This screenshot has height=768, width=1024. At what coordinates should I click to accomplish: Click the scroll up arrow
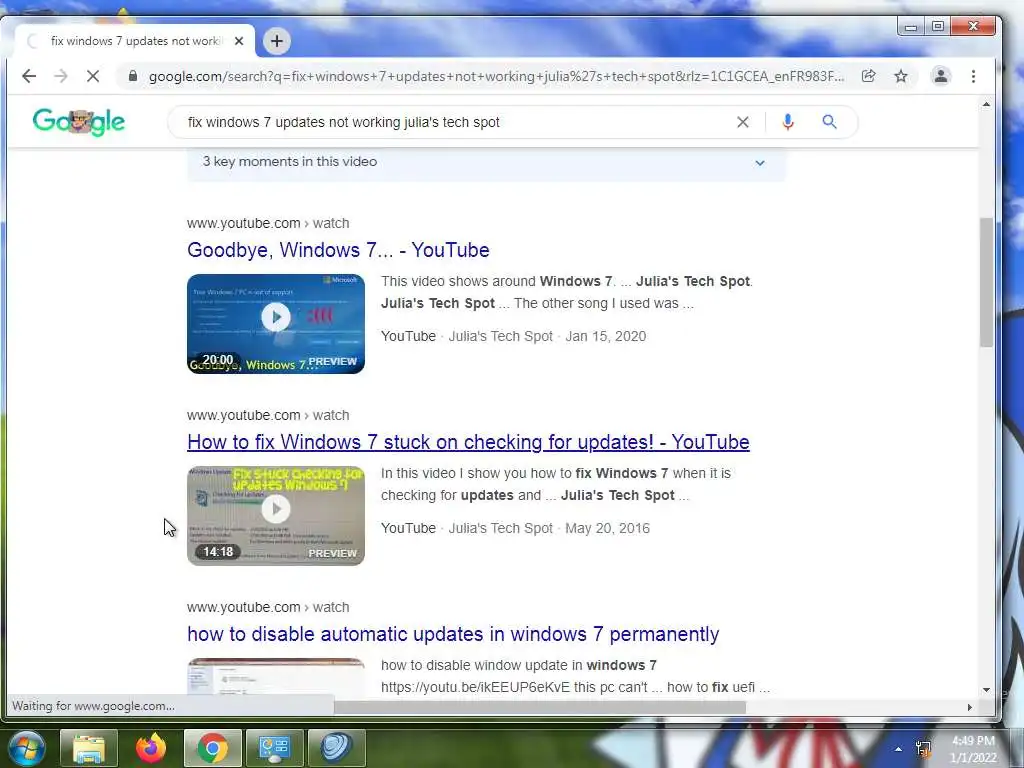pyautogui.click(x=986, y=104)
